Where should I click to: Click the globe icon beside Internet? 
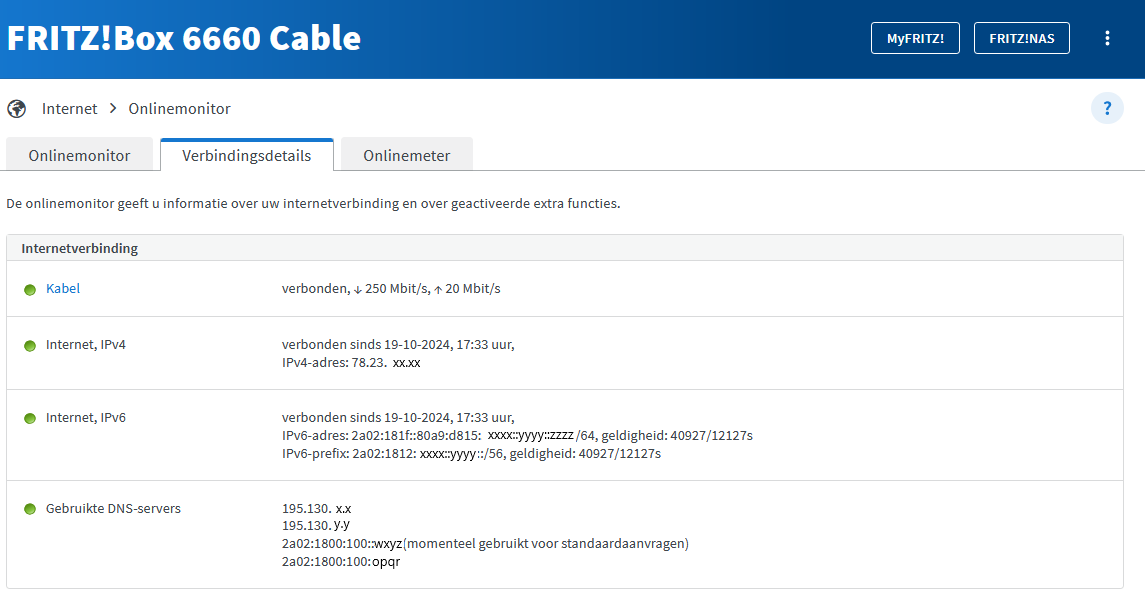17,108
